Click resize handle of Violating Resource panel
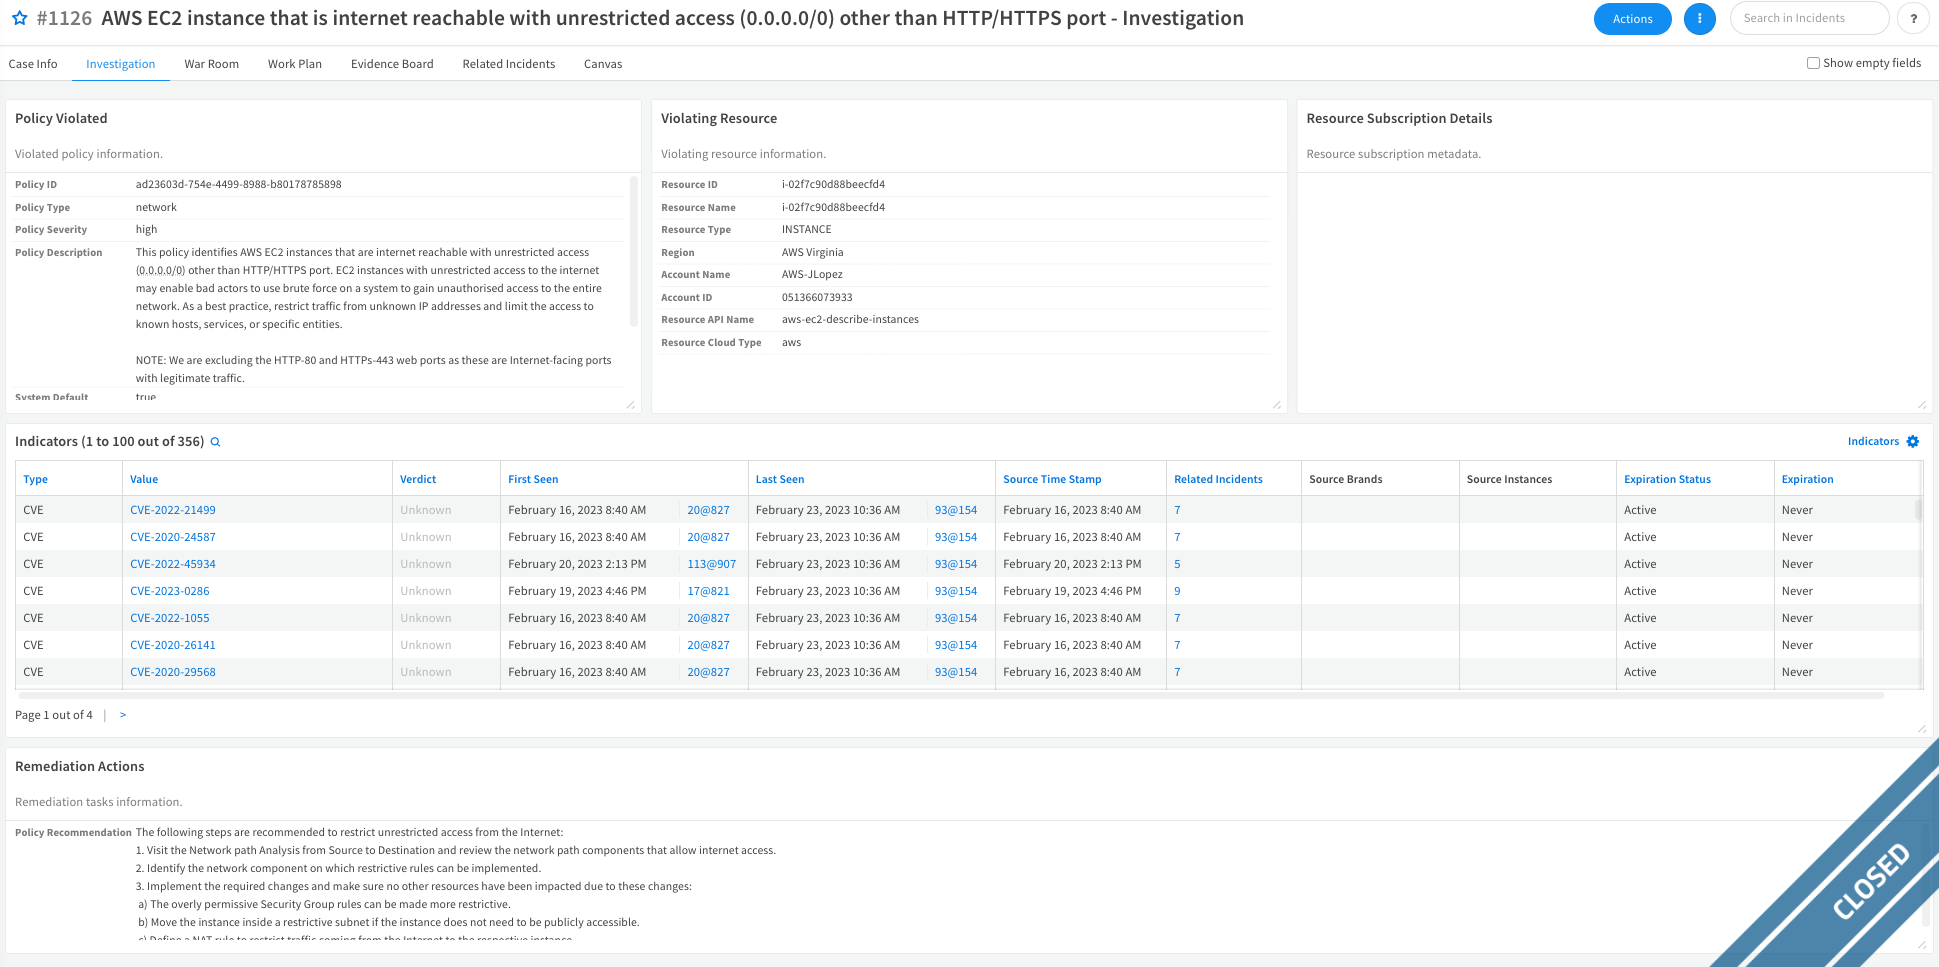The width and height of the screenshot is (1939, 967). [1276, 404]
